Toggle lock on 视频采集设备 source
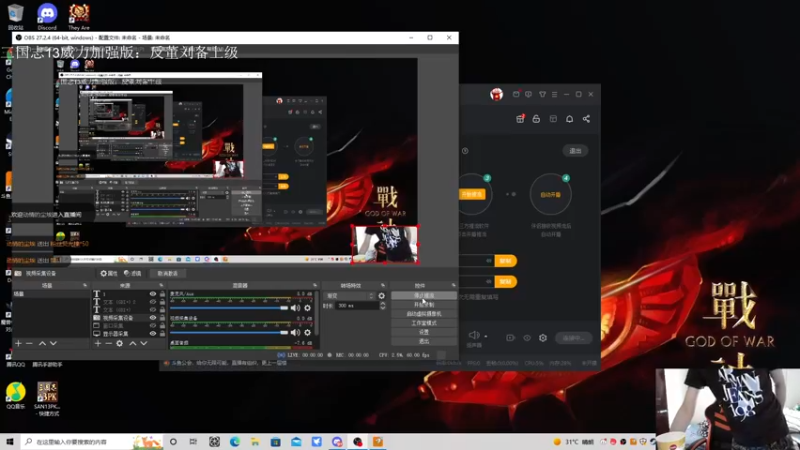 coord(162,317)
